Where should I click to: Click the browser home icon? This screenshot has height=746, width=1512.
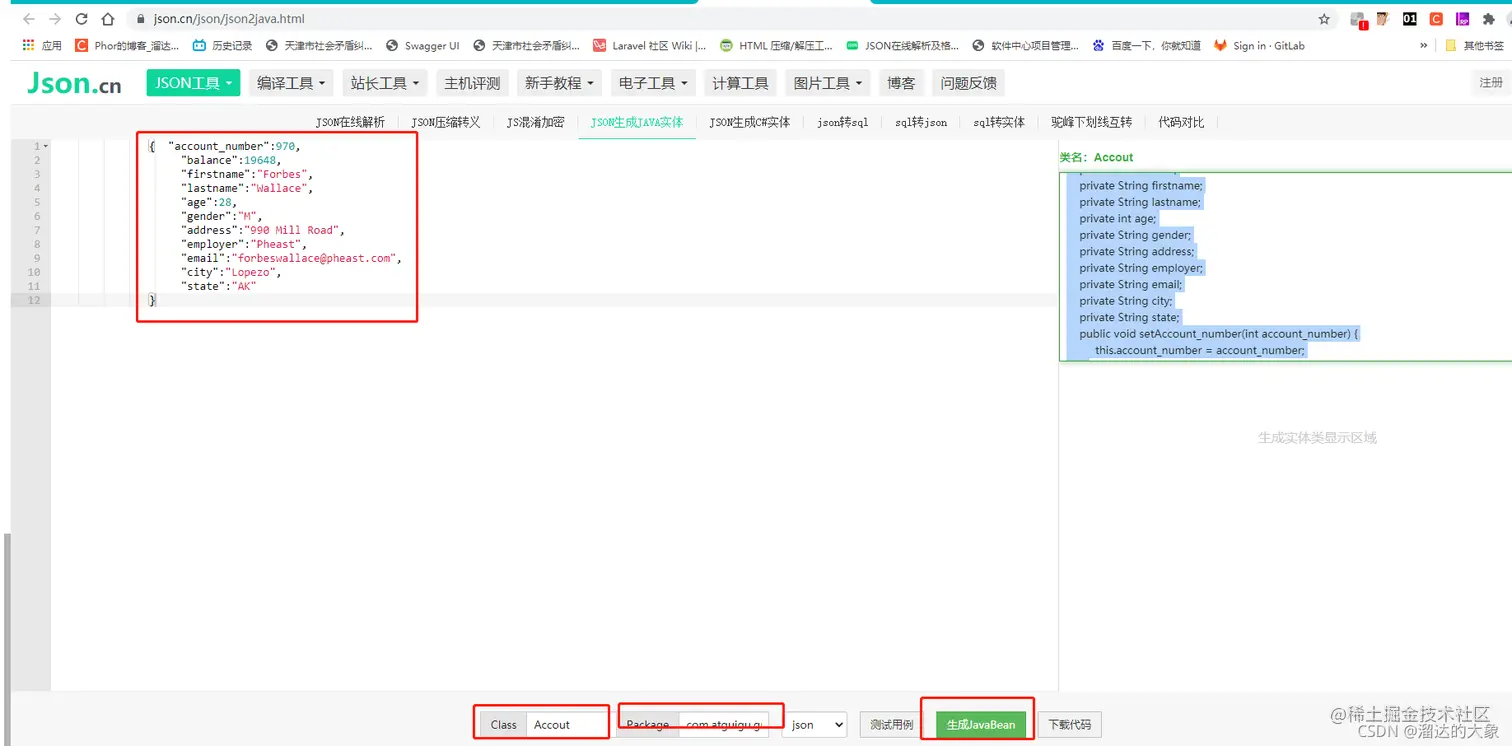click(x=107, y=18)
